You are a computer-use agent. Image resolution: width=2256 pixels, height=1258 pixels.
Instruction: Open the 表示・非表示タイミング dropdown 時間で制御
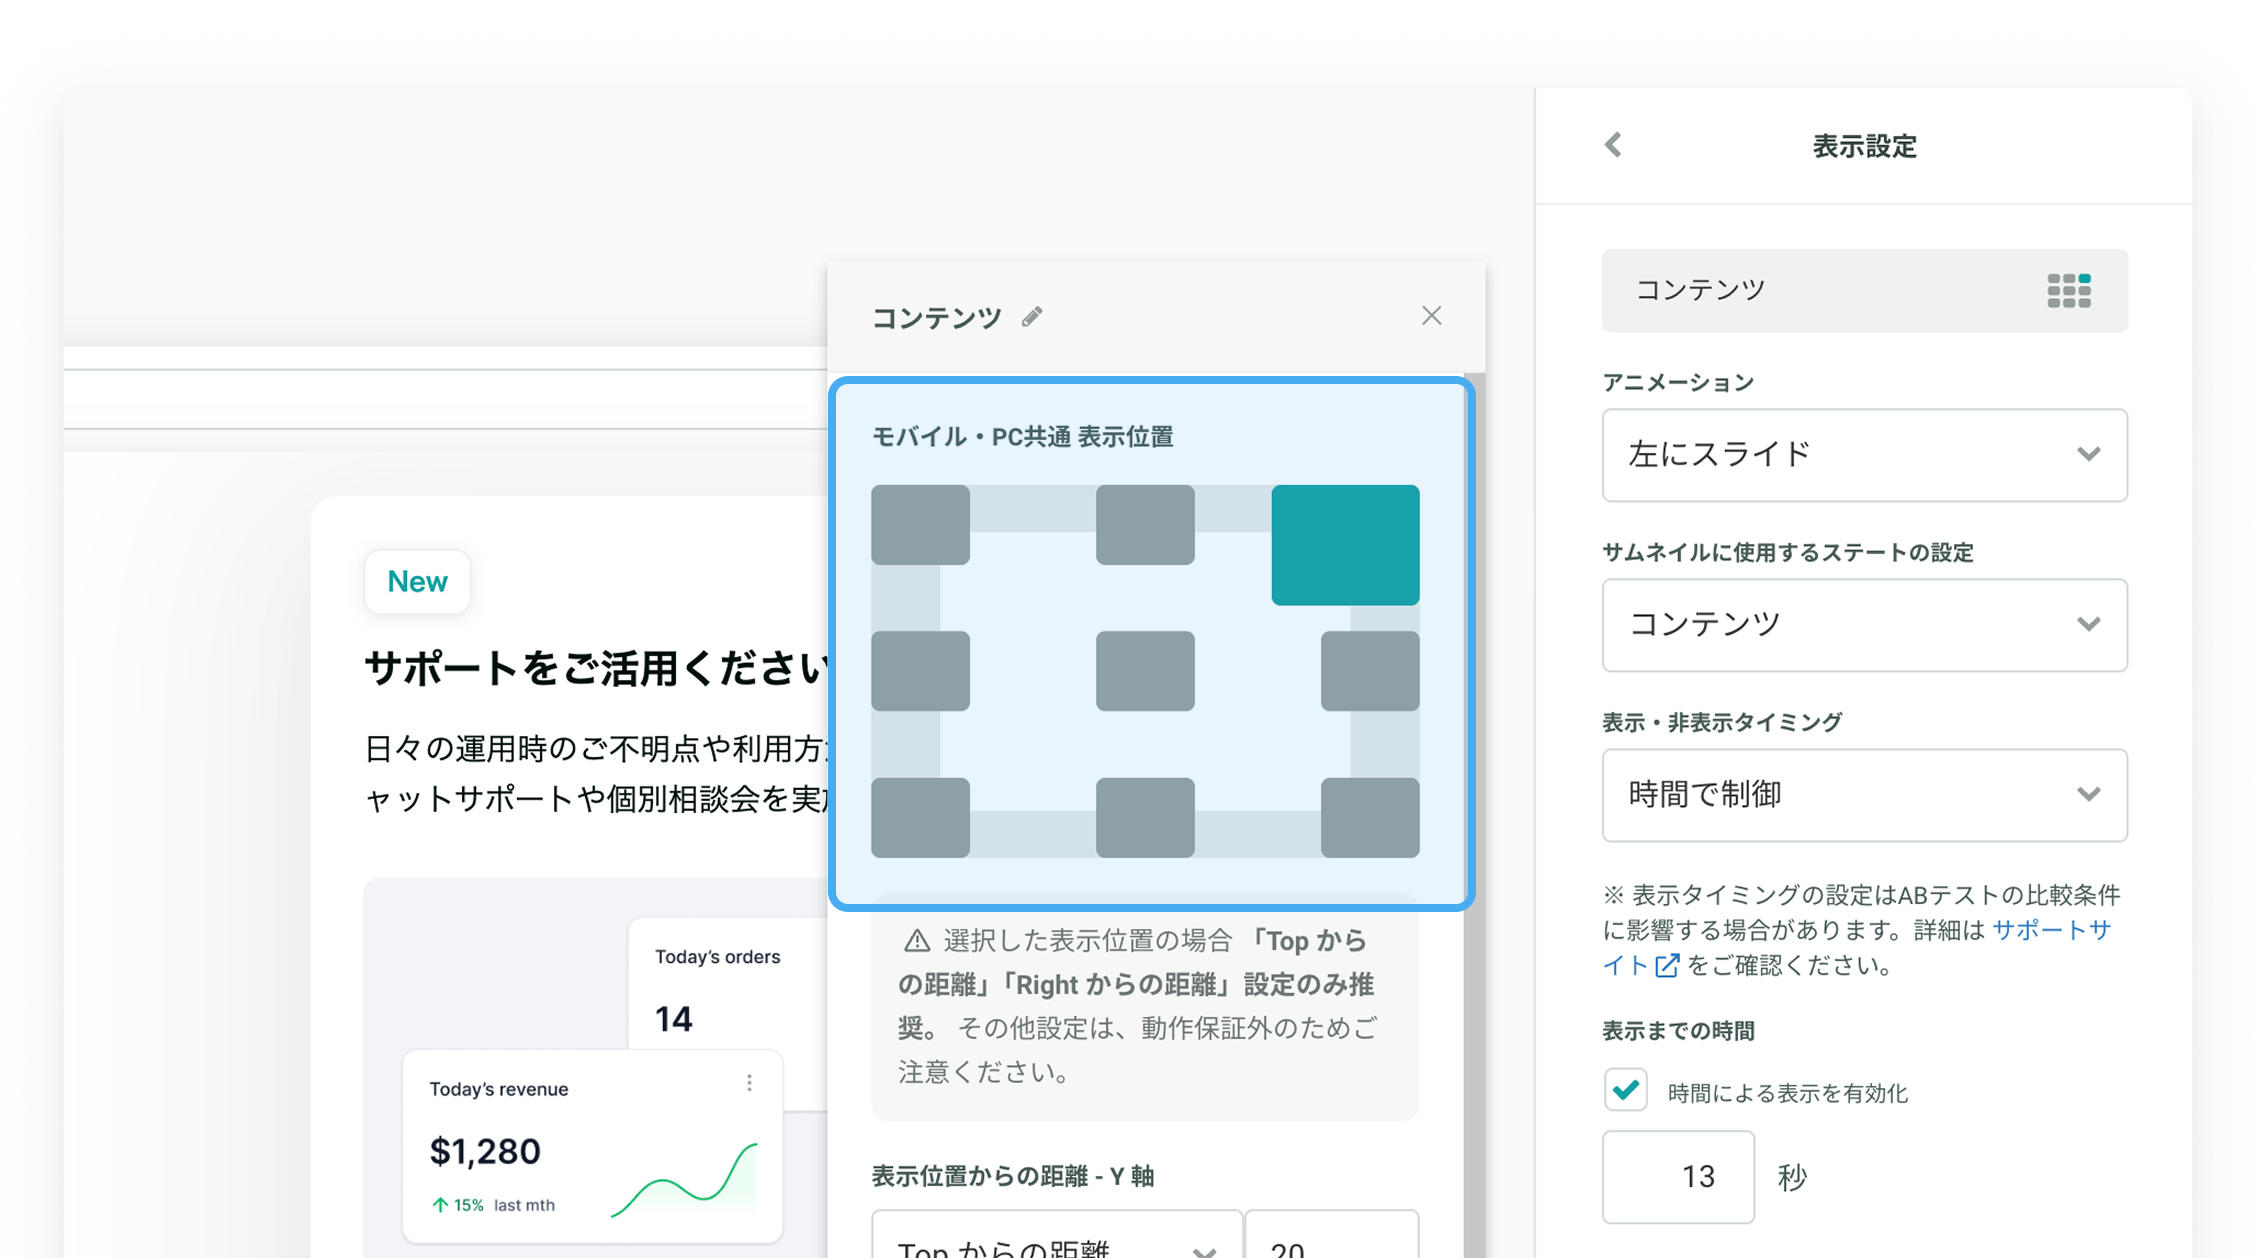[x=1863, y=795]
